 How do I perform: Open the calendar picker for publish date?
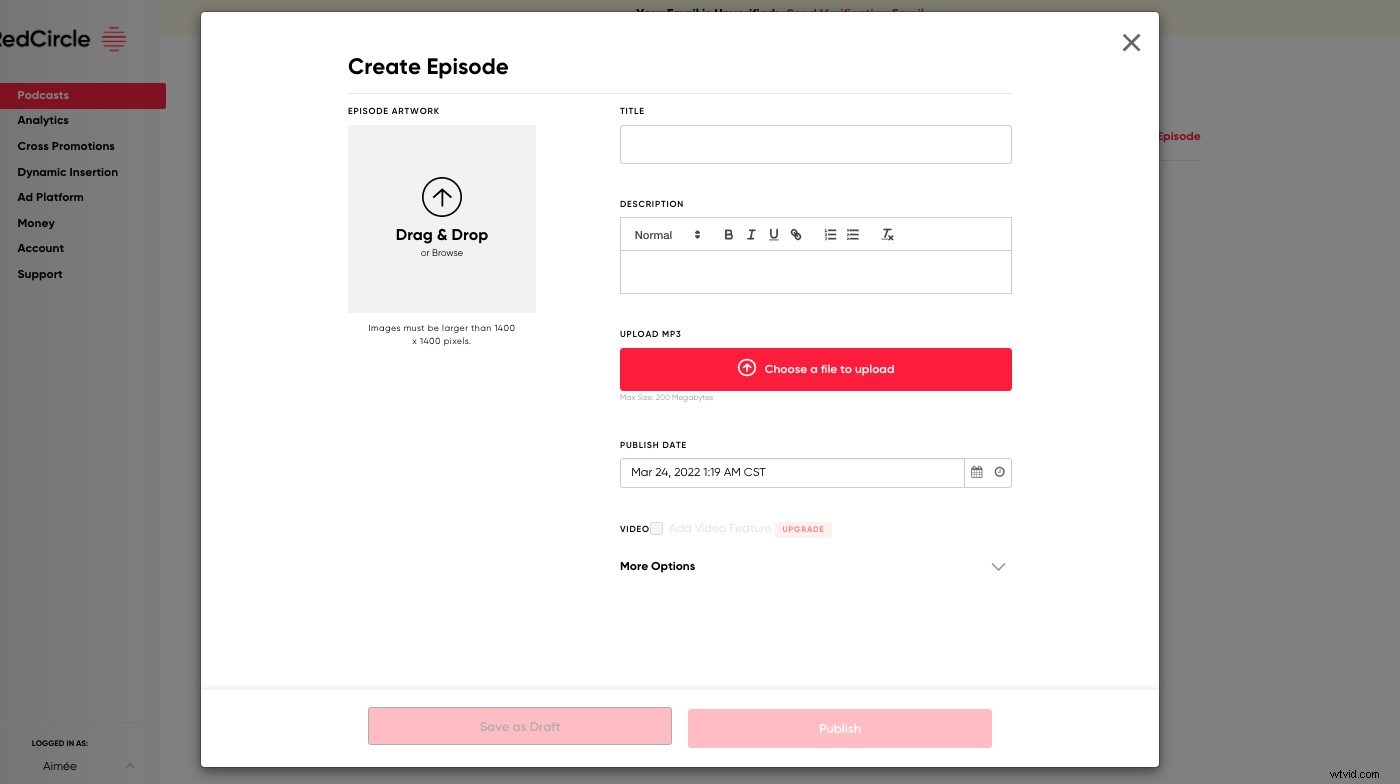[976, 472]
